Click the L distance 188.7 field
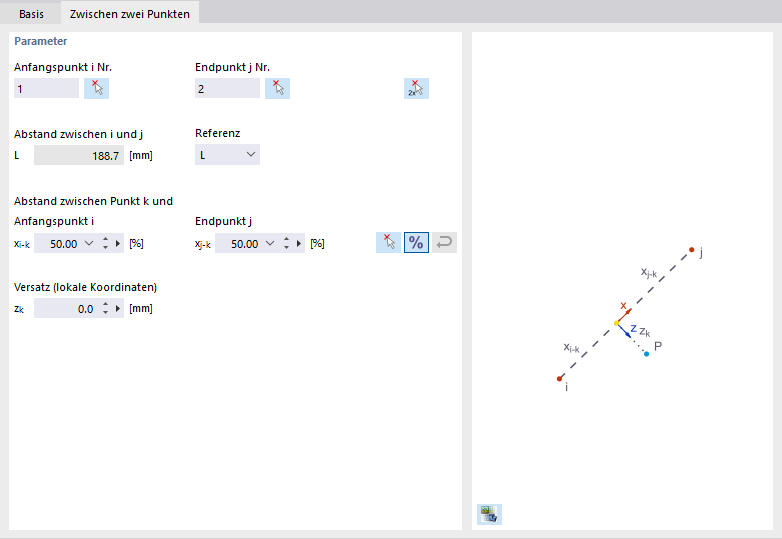Screen dimensions: 782x539 pos(79,155)
